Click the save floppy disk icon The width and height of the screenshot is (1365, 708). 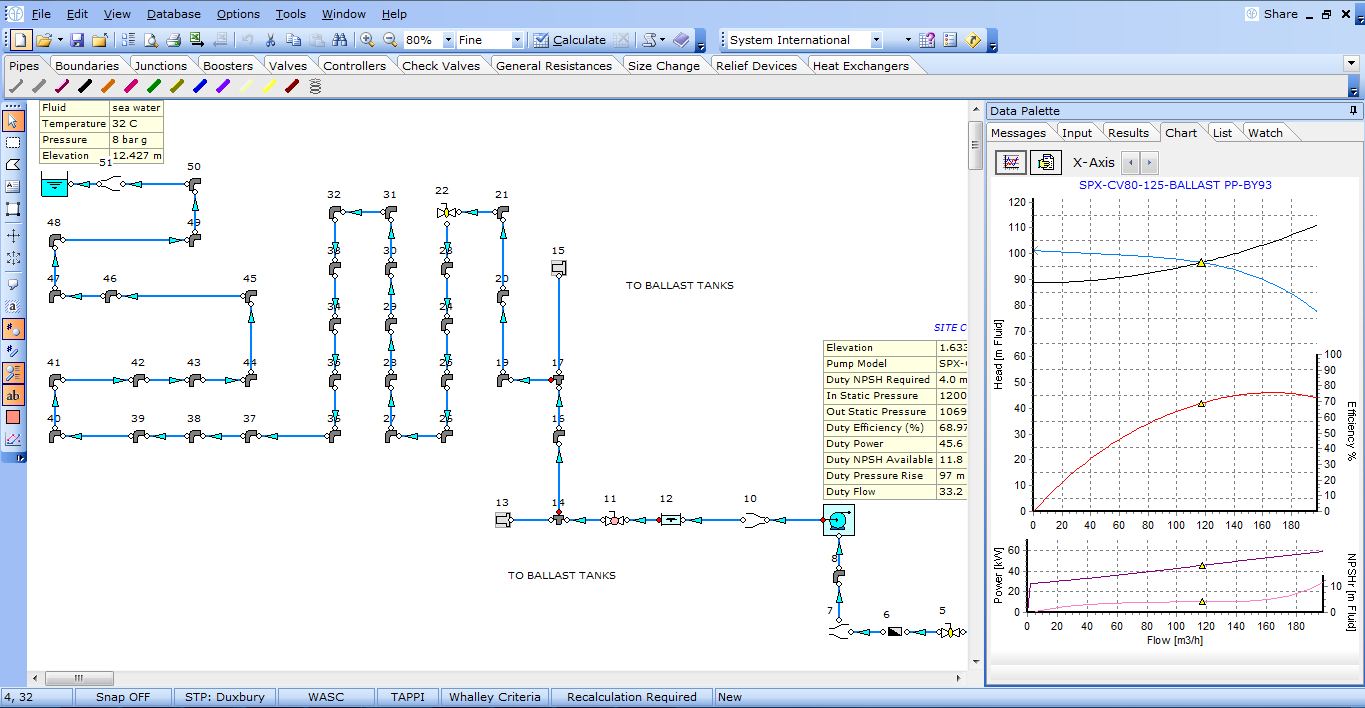click(x=77, y=40)
